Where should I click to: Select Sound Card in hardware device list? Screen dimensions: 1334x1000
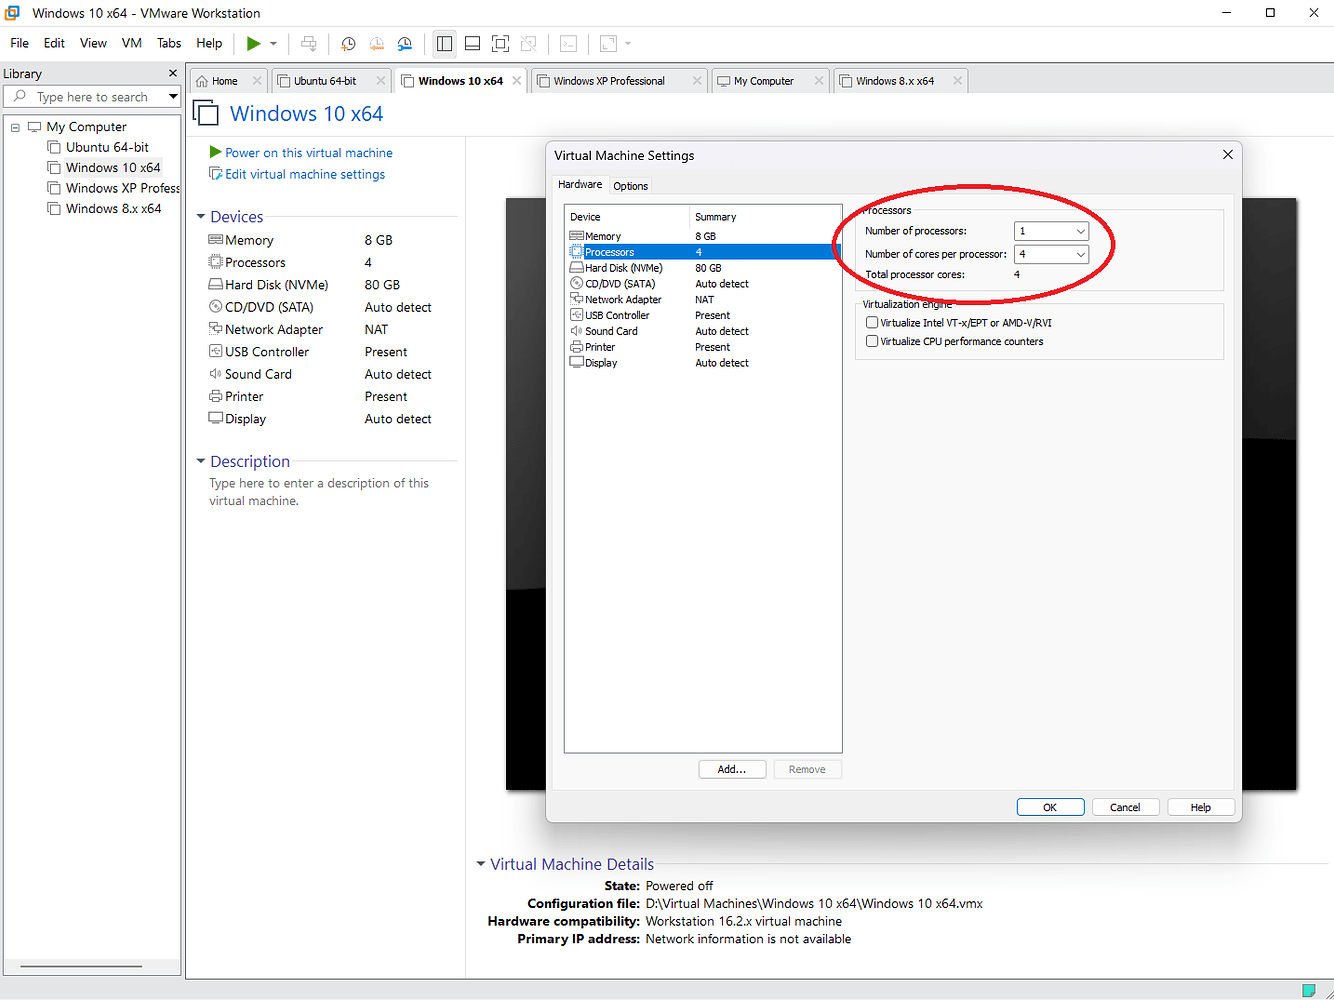click(x=703, y=331)
